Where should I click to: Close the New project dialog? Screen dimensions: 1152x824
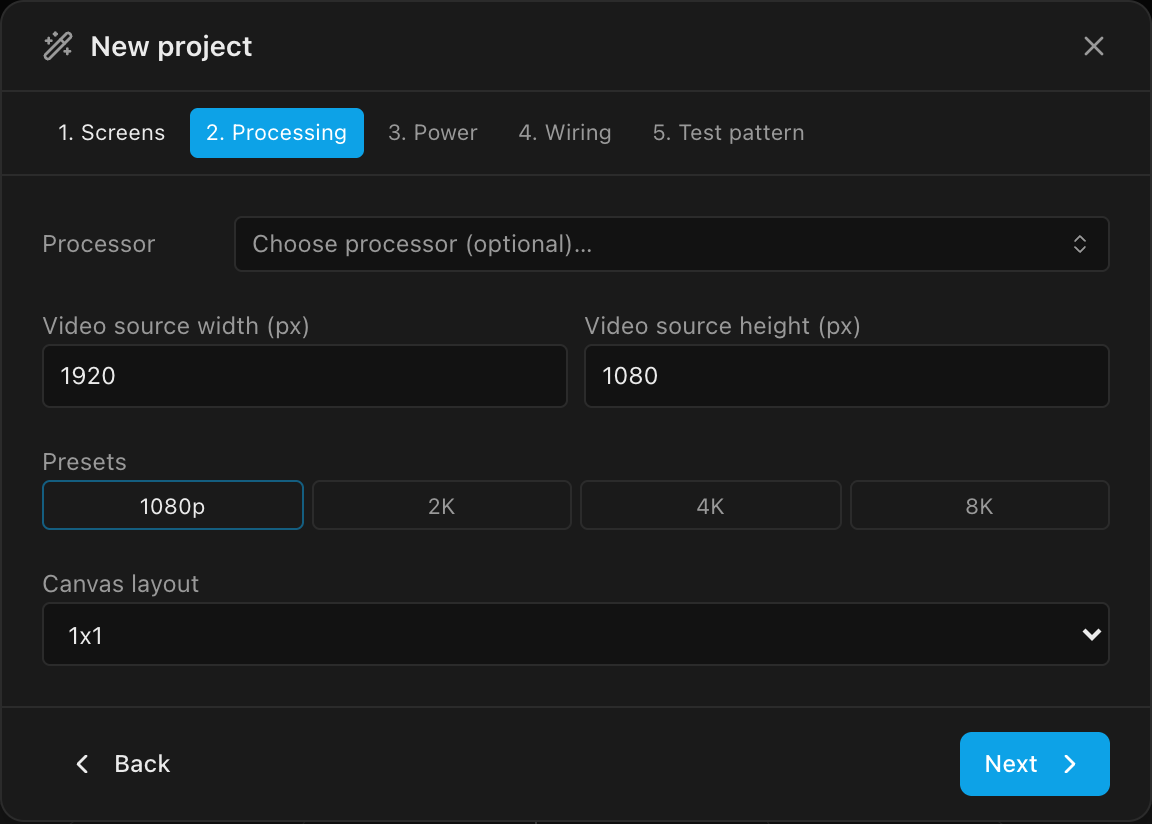click(1093, 46)
